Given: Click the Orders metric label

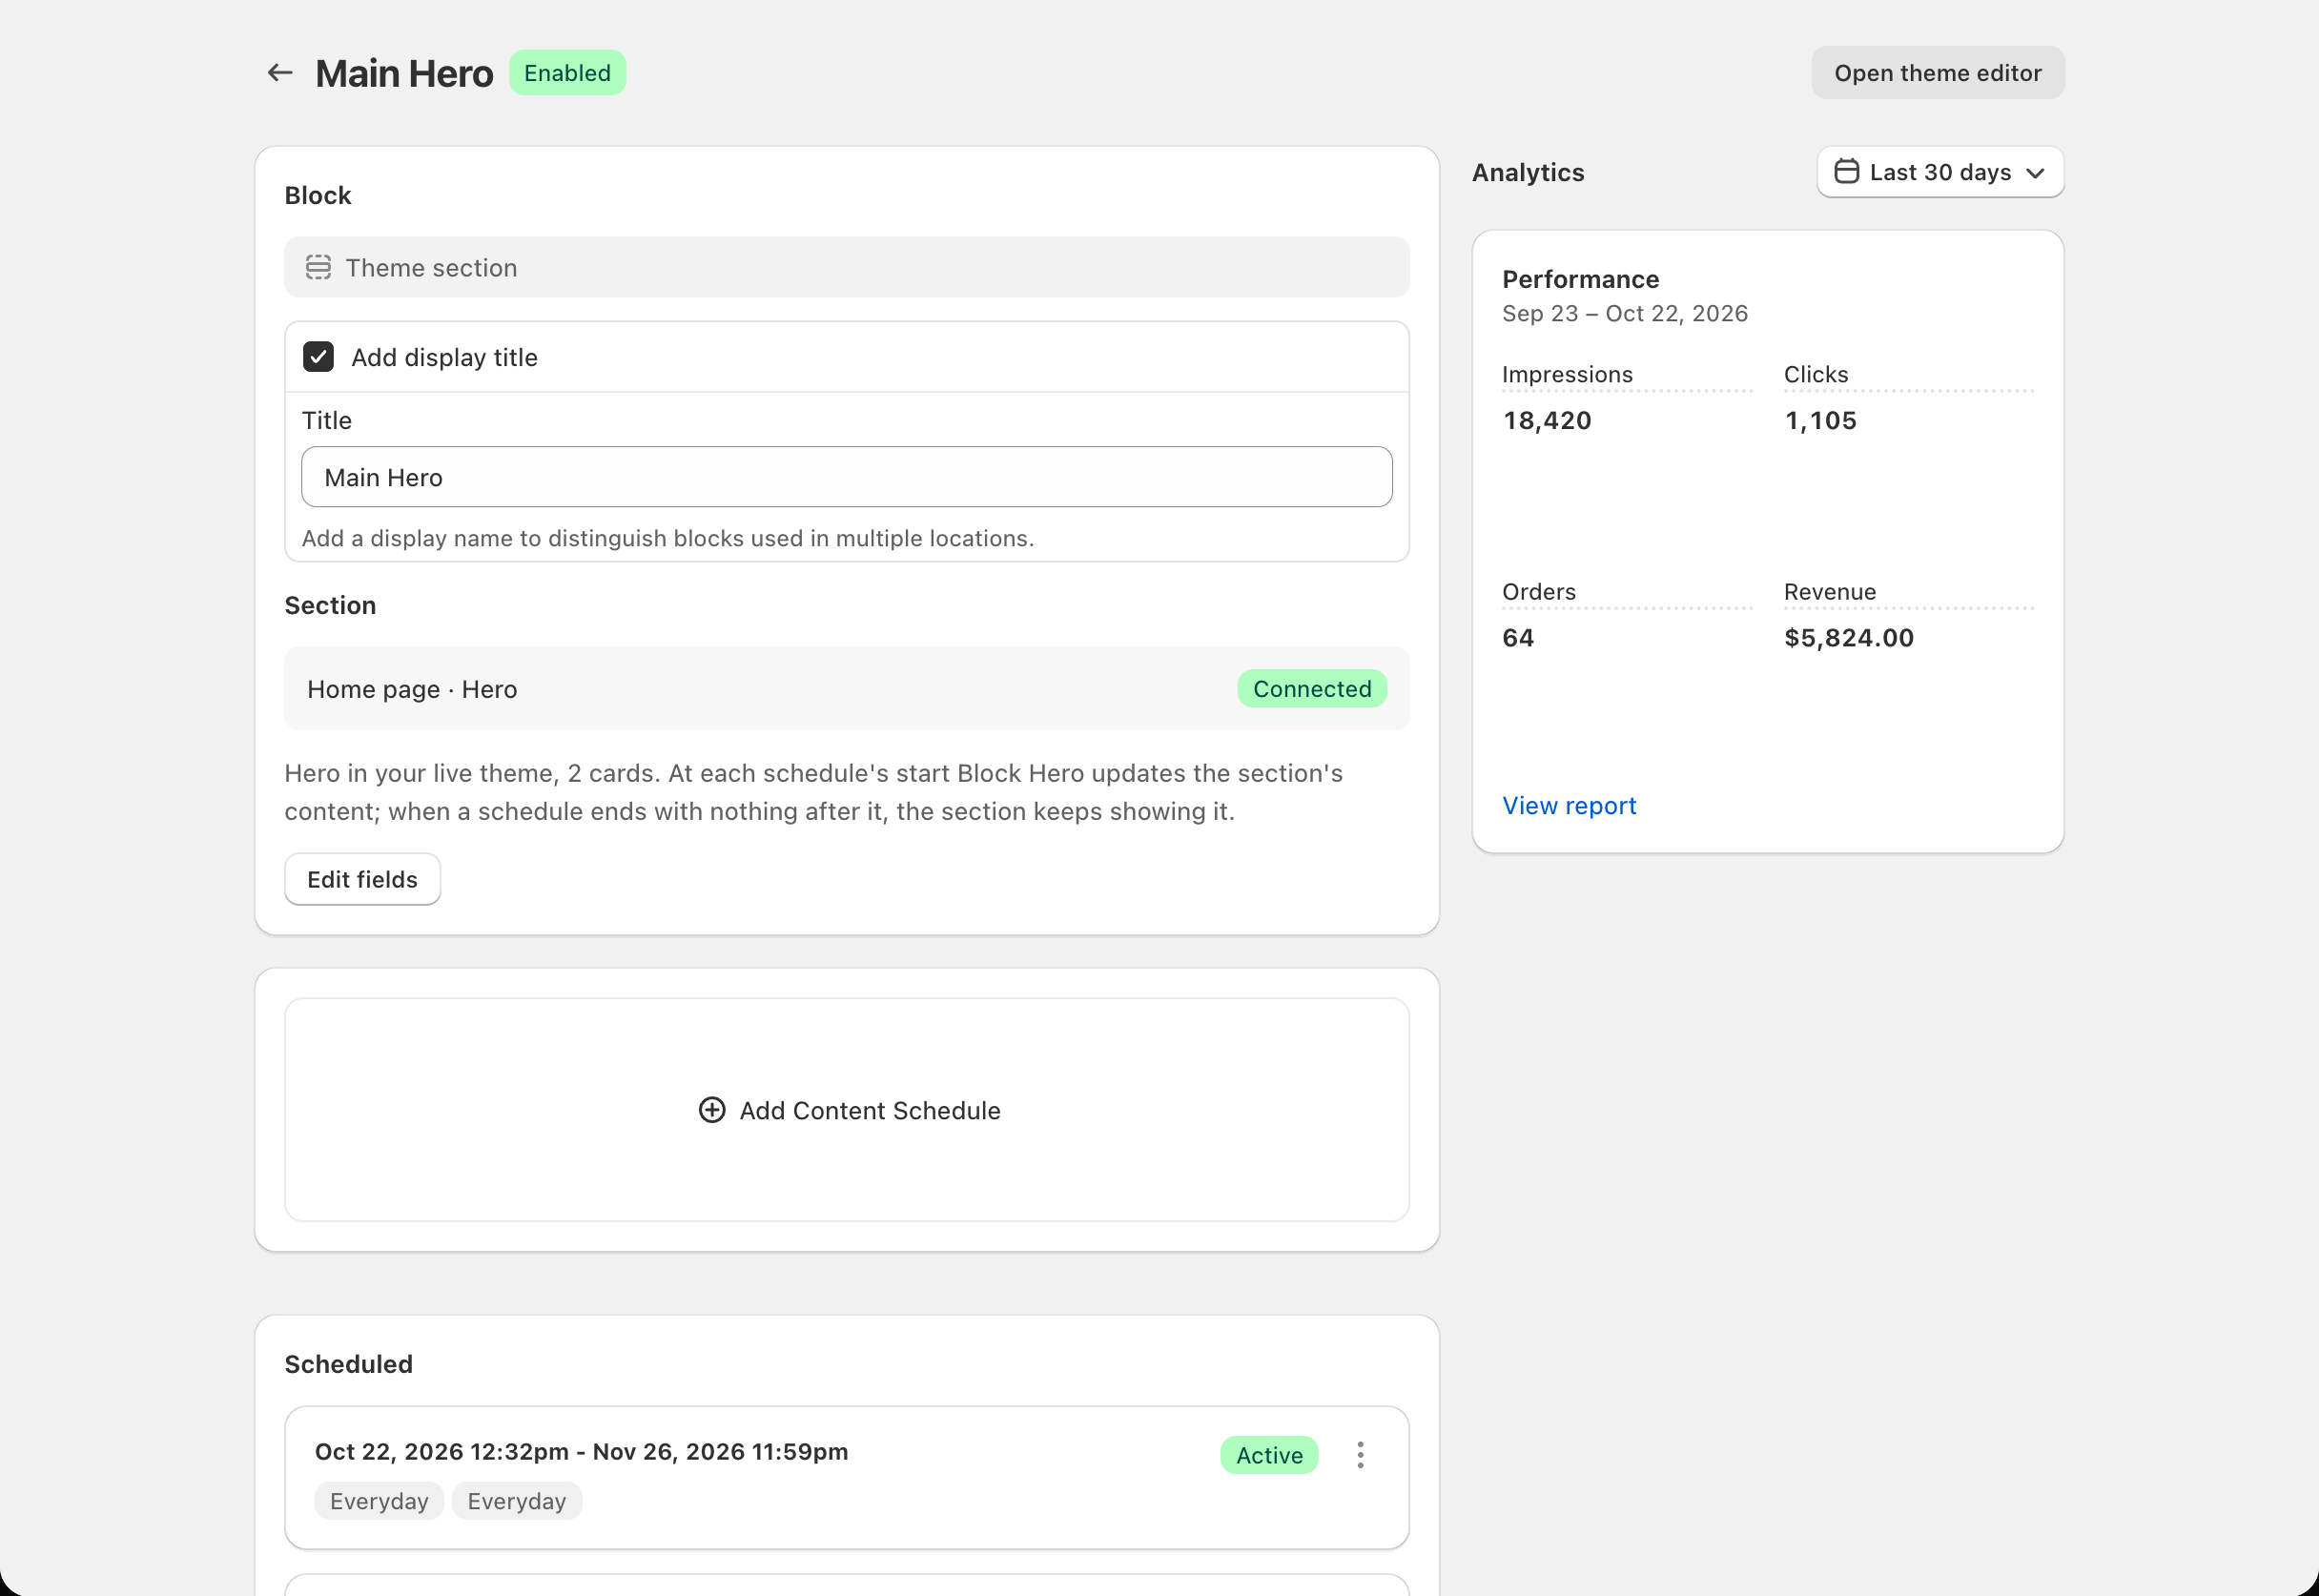Looking at the screenshot, I should click(1539, 592).
